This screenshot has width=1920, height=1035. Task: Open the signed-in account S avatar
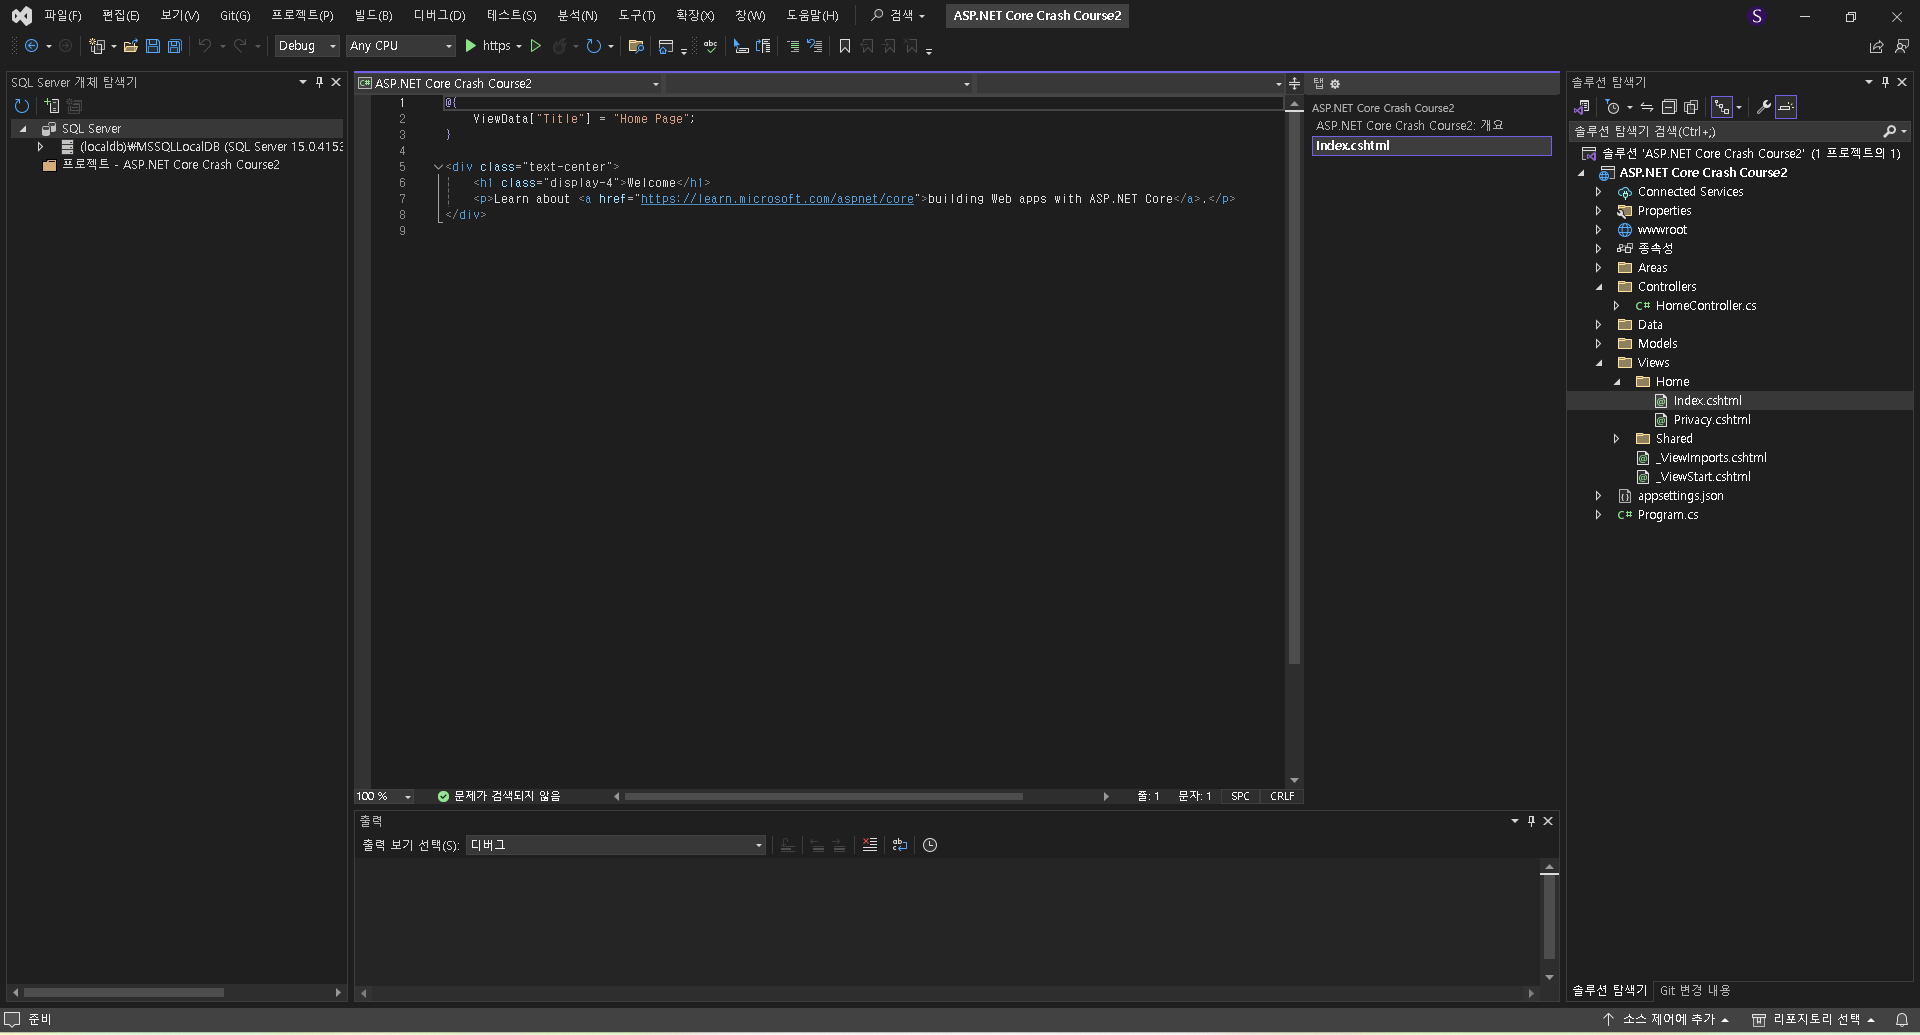(1757, 16)
